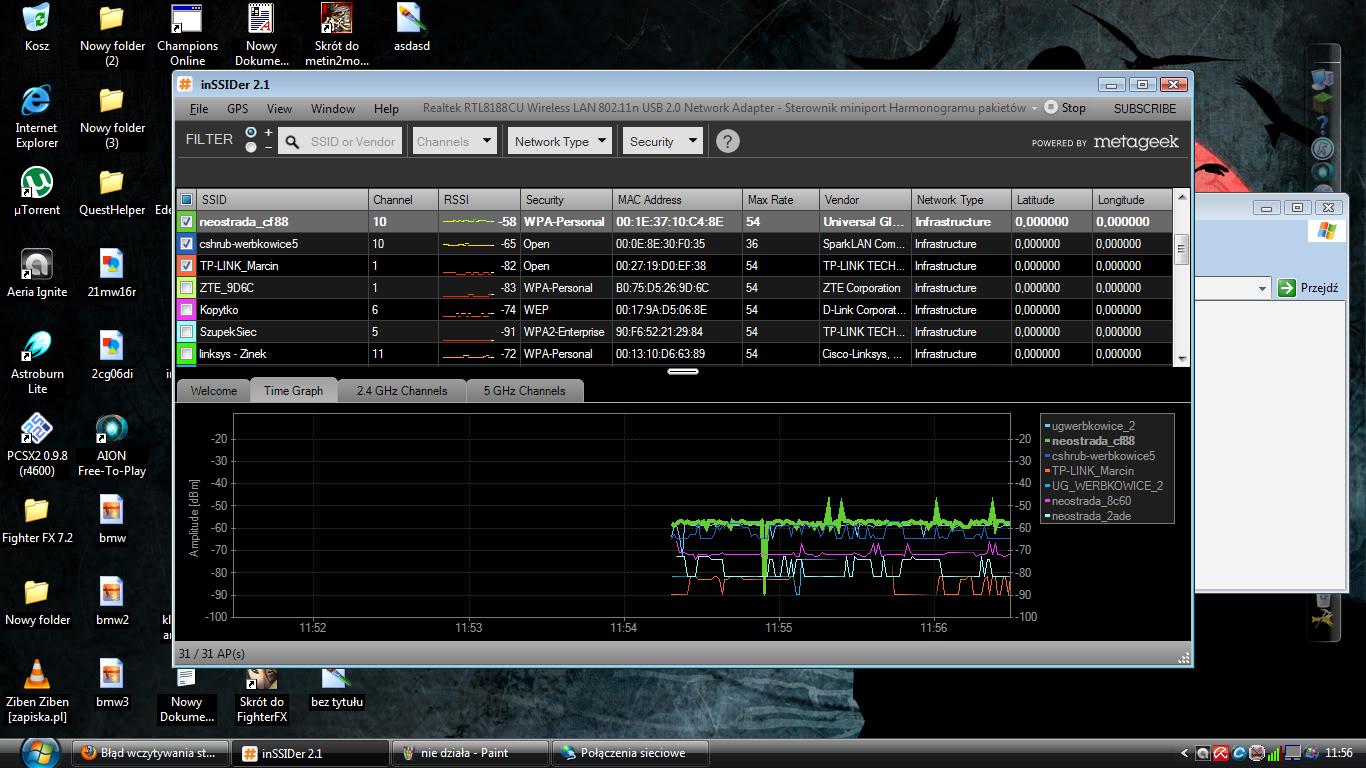
Task: Switch to the Paint taskbar button
Action: click(x=469, y=753)
